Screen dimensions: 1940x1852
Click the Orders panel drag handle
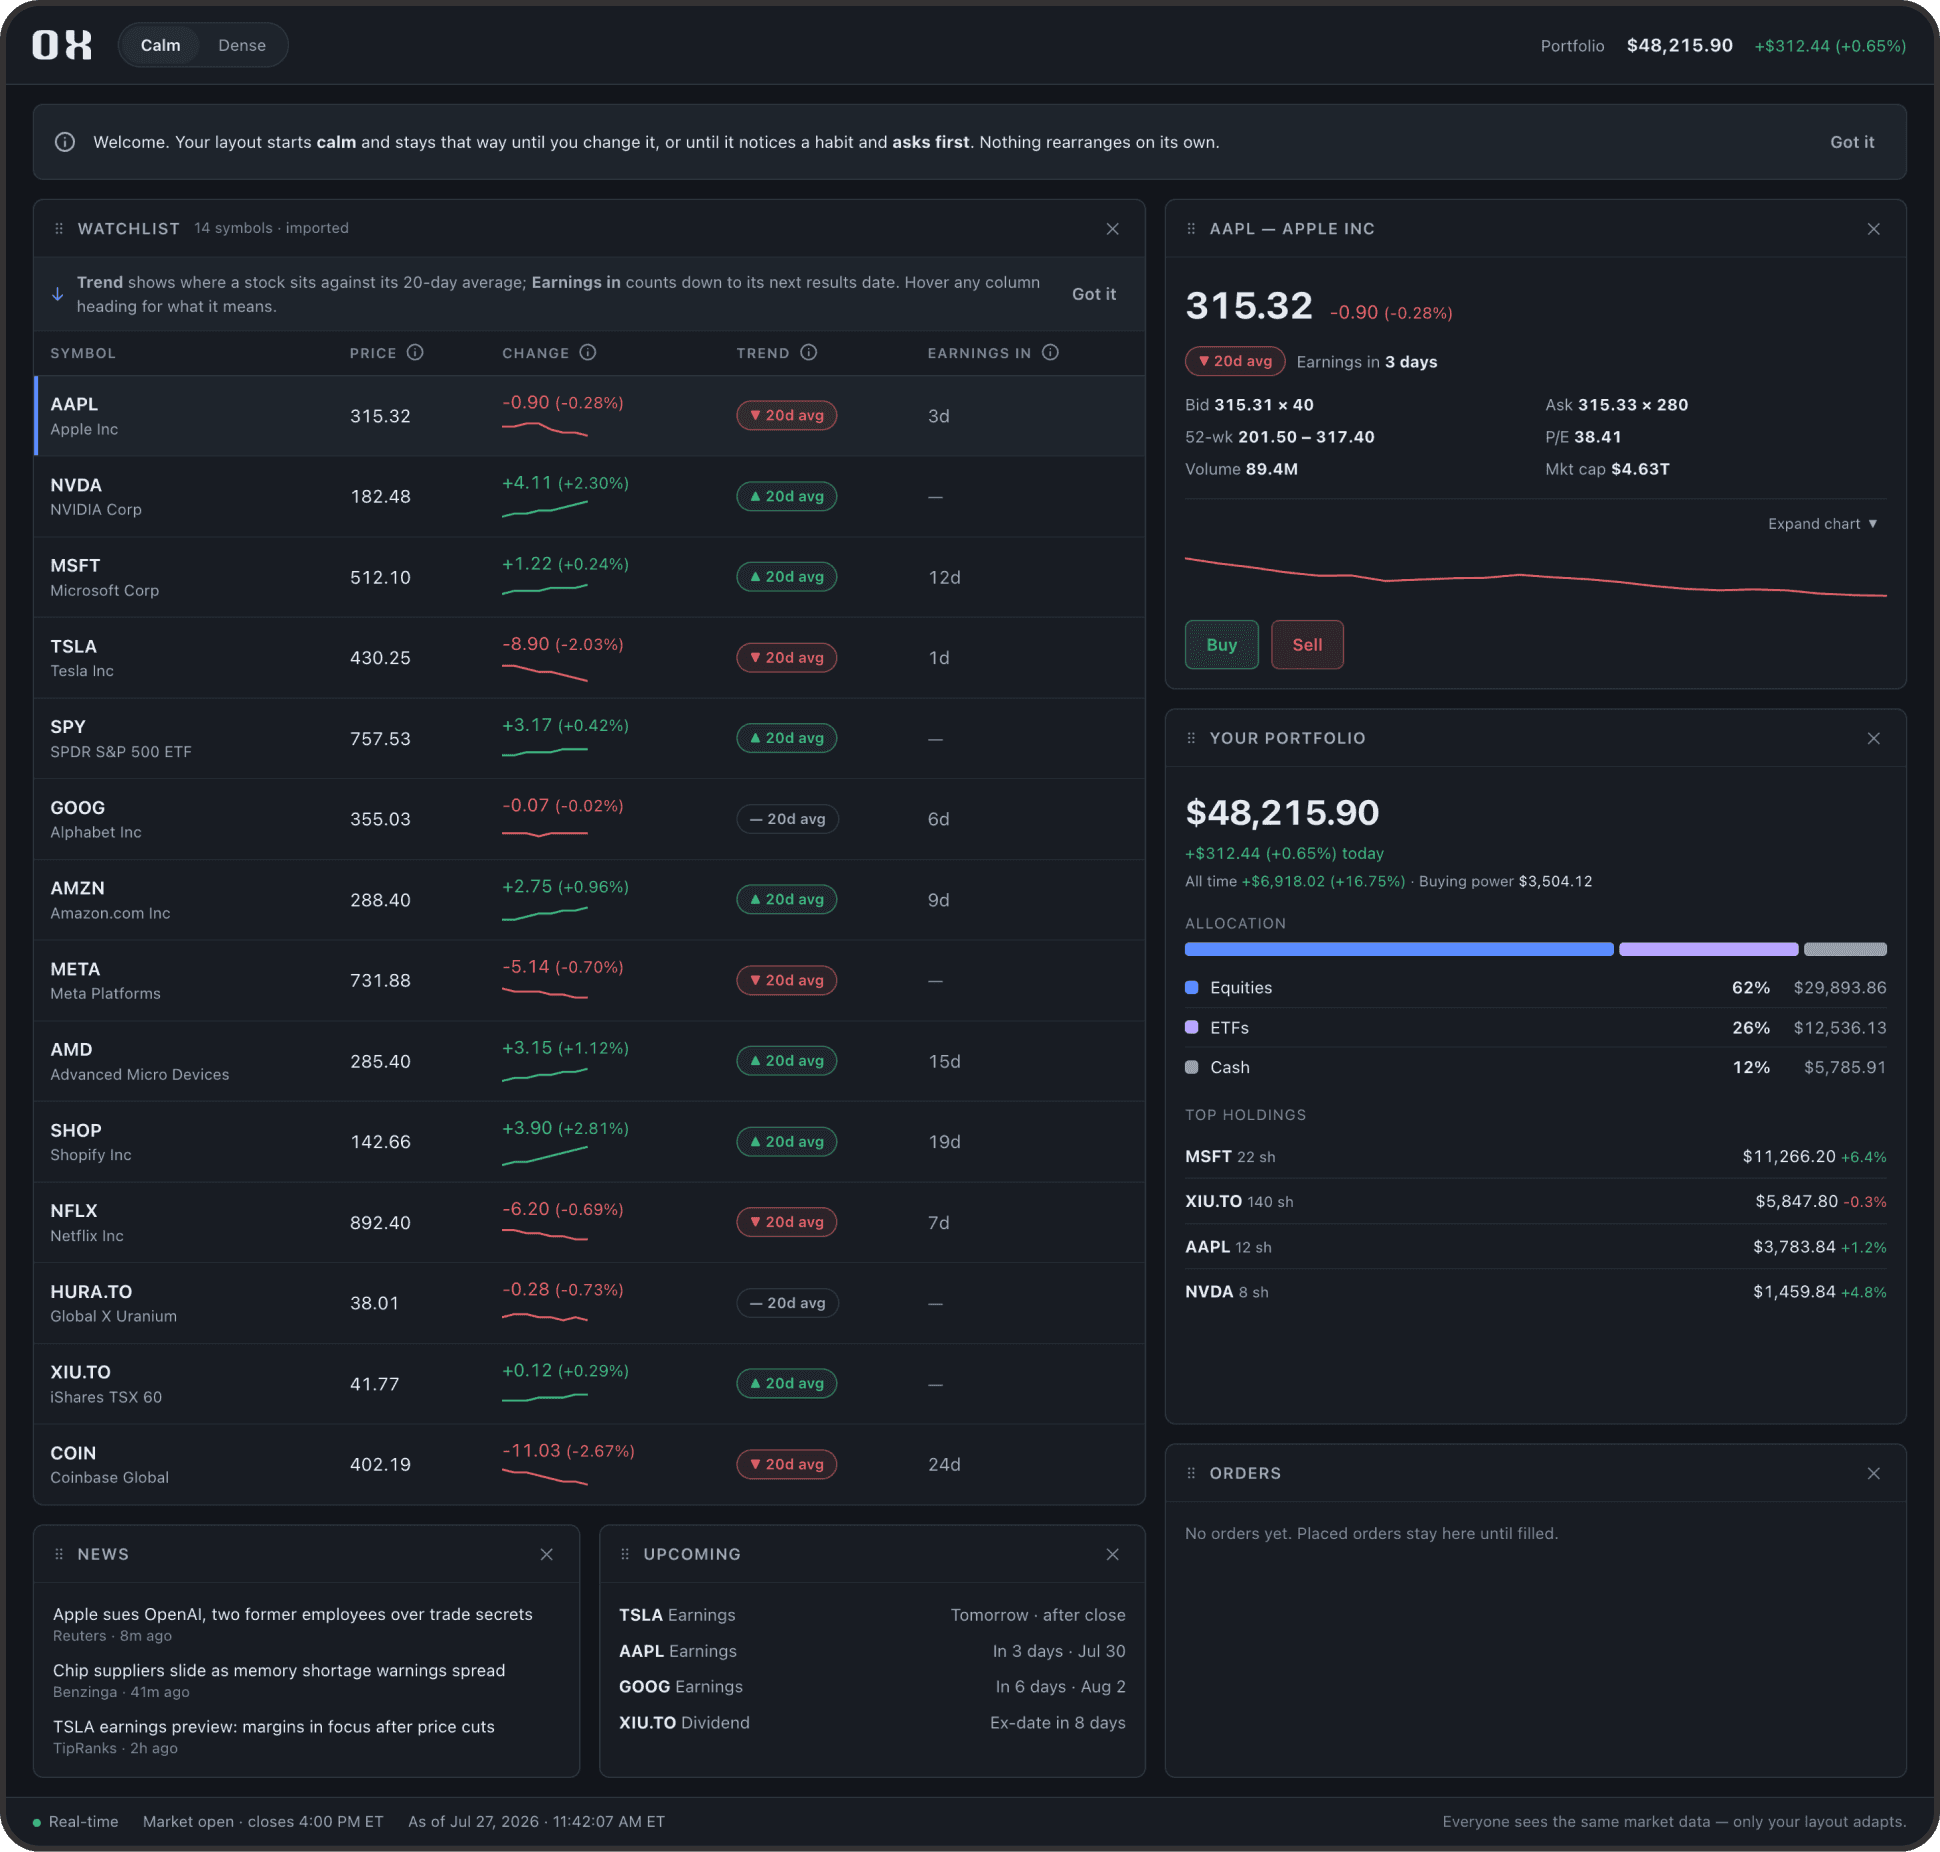click(x=1191, y=1473)
